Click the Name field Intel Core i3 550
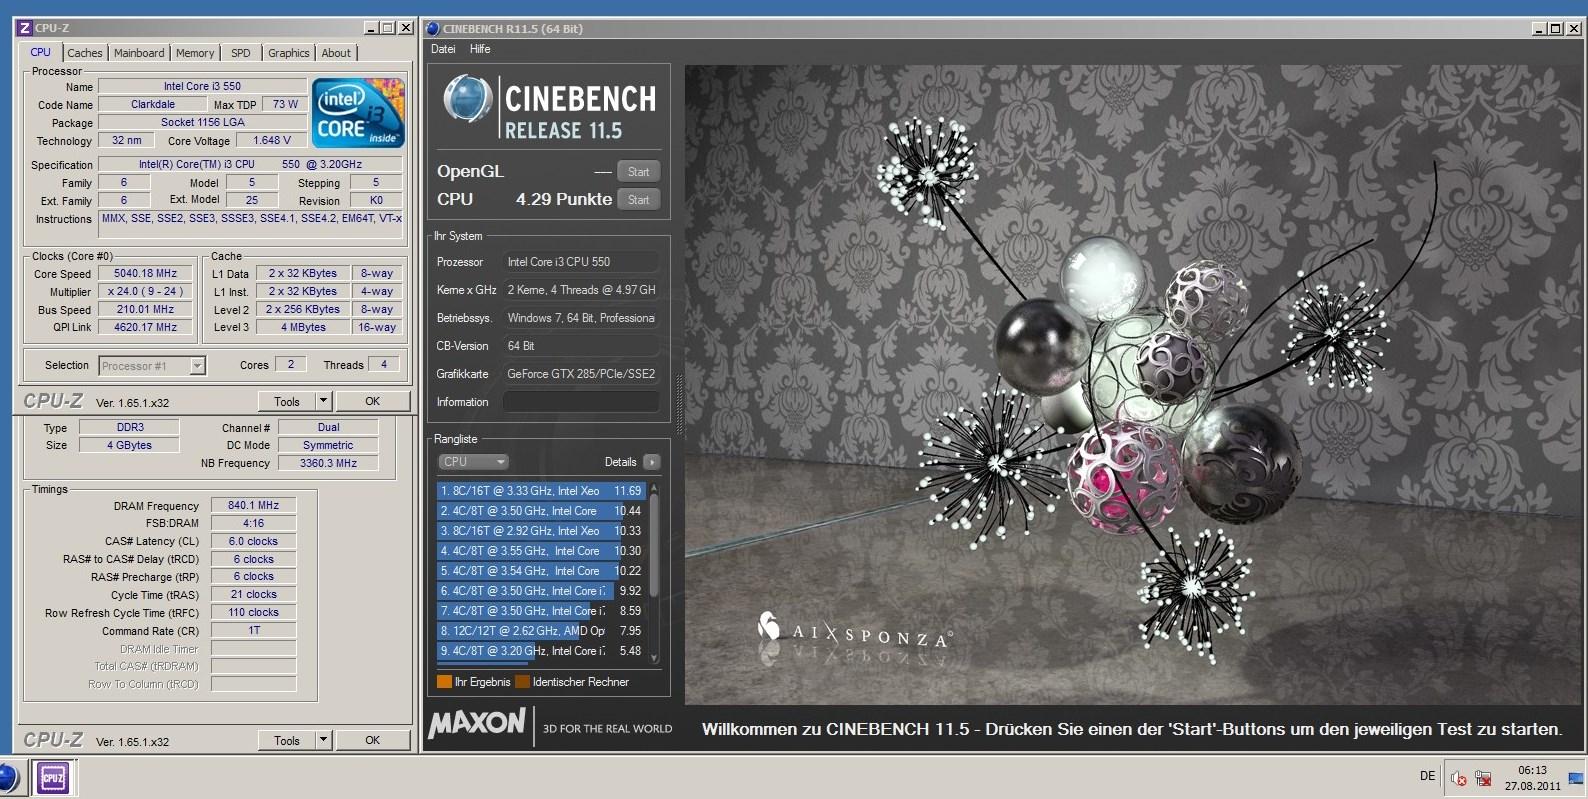This screenshot has height=799, width=1588. click(x=202, y=86)
